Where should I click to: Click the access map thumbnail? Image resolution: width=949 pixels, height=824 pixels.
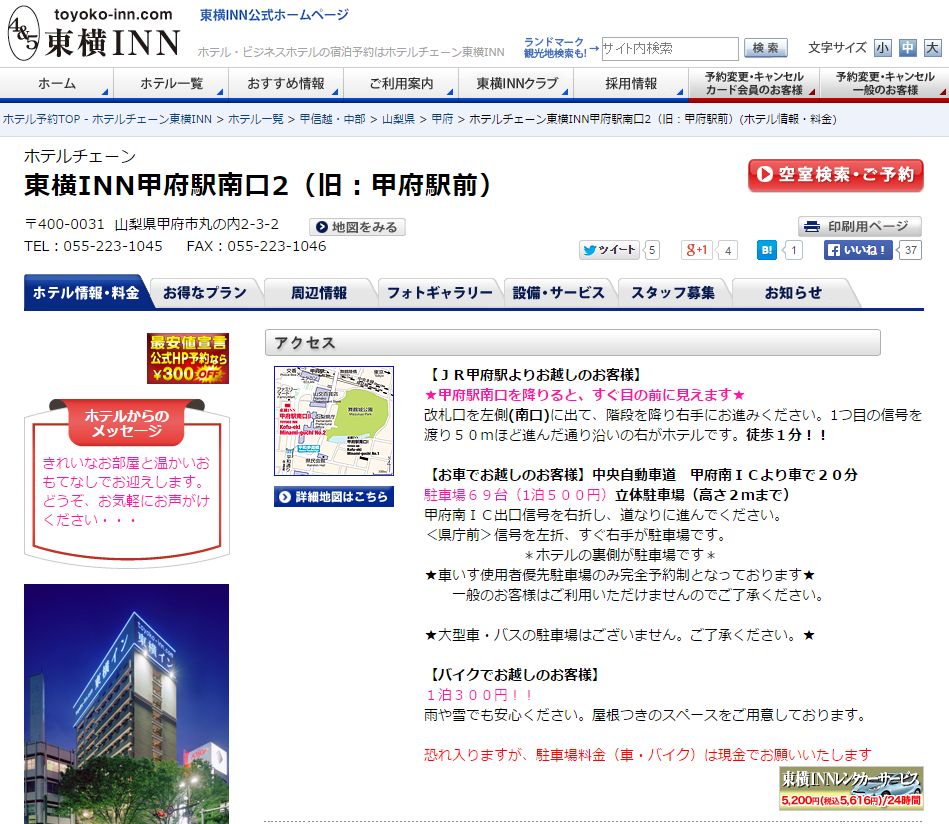[333, 420]
